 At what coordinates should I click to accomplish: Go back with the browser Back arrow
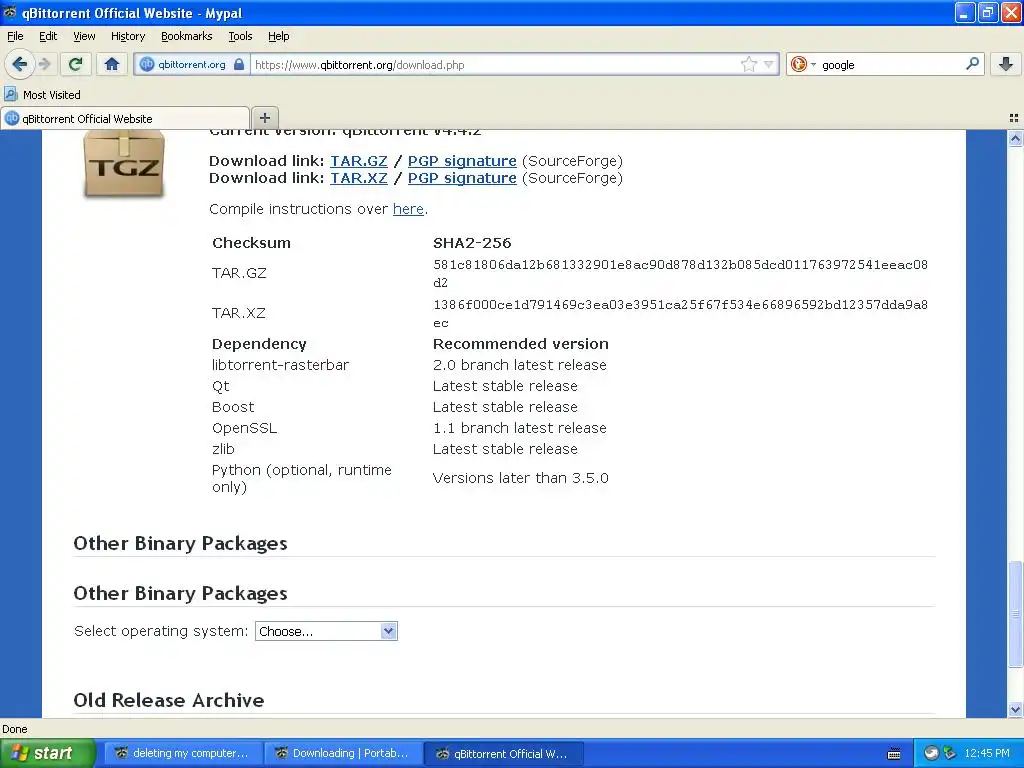pos(20,64)
